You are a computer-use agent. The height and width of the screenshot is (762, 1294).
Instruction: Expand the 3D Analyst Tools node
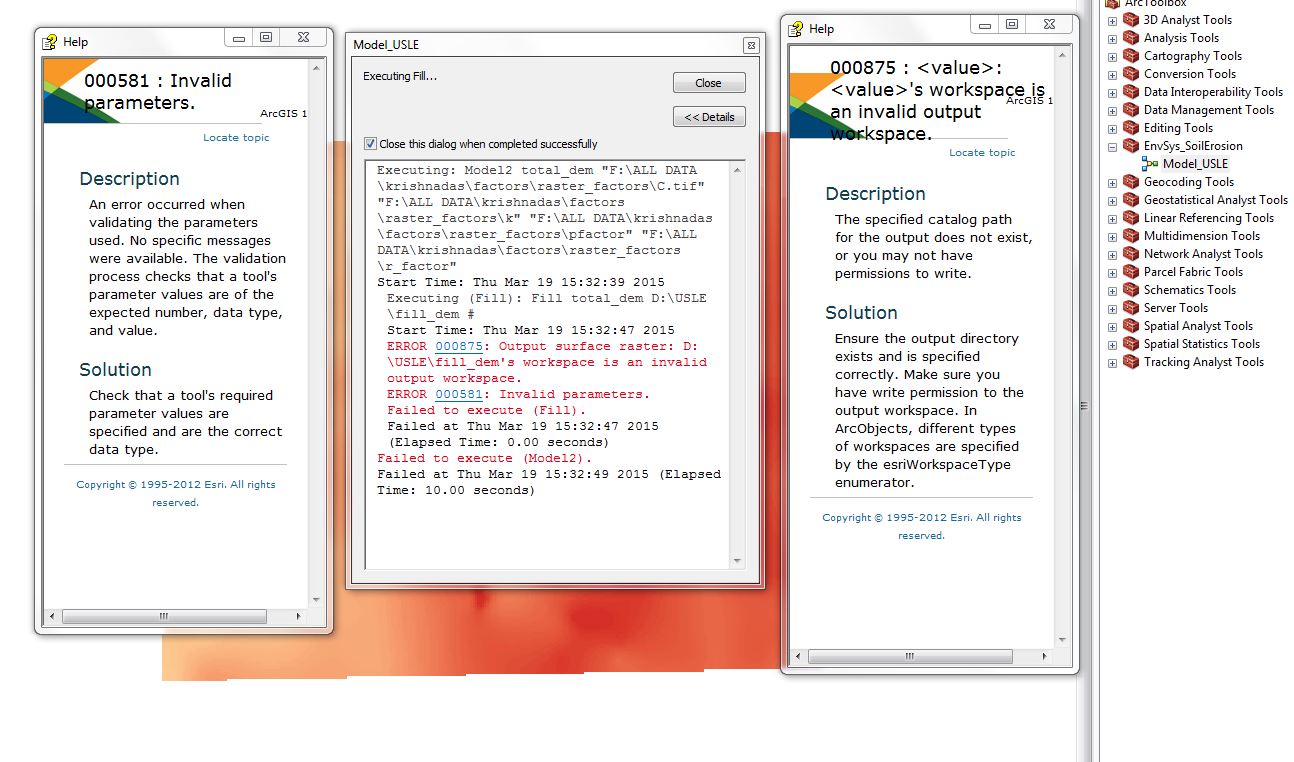coord(1112,20)
